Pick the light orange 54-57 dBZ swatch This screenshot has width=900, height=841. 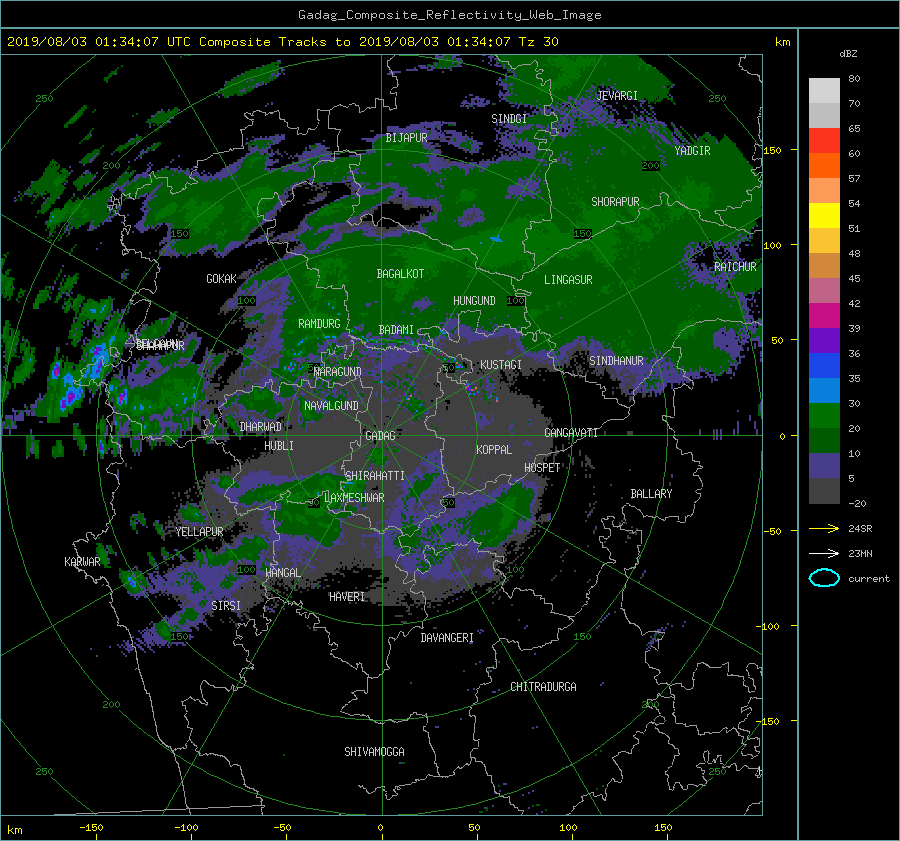[824, 191]
